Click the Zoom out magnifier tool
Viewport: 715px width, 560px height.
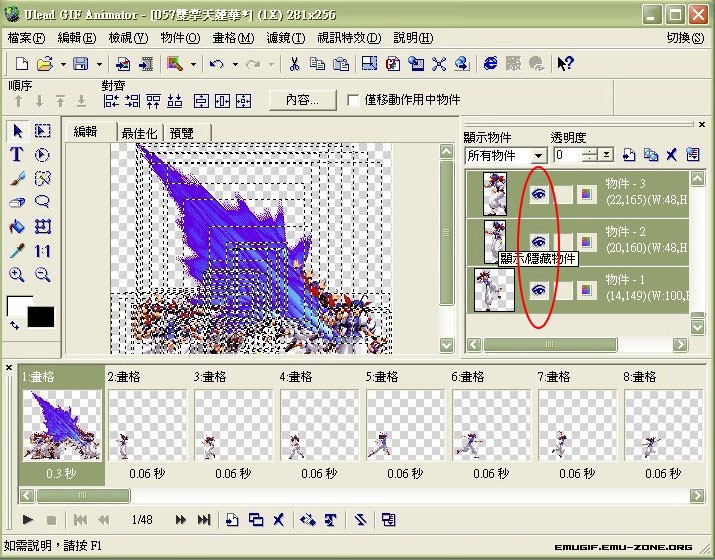(42, 274)
